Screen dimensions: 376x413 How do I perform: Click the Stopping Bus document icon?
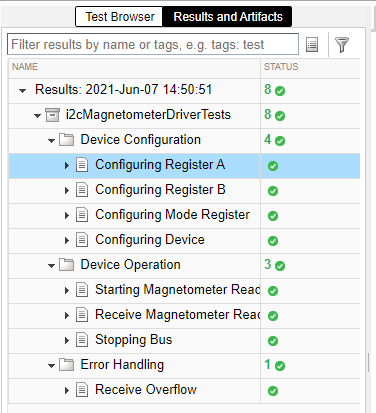point(82,340)
